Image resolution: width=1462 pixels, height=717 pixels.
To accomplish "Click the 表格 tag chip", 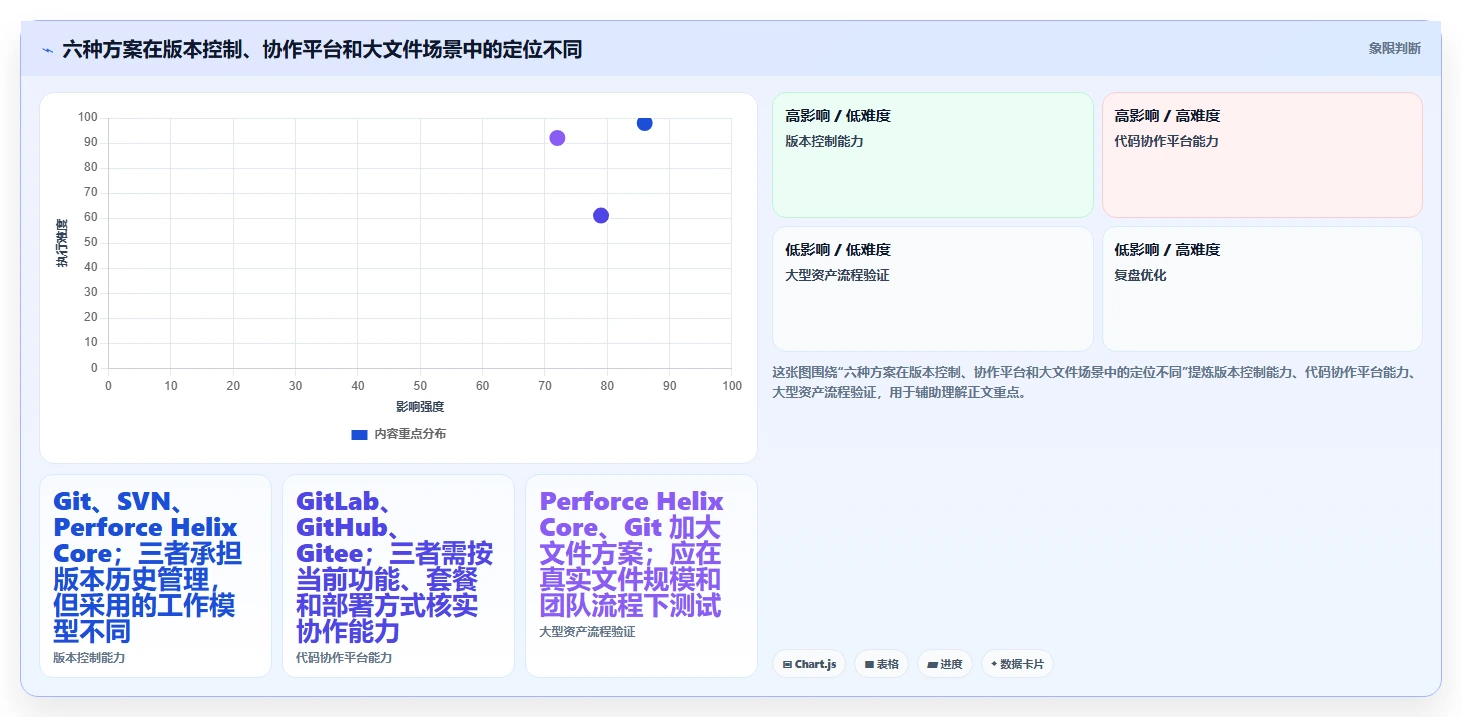I will [x=881, y=664].
